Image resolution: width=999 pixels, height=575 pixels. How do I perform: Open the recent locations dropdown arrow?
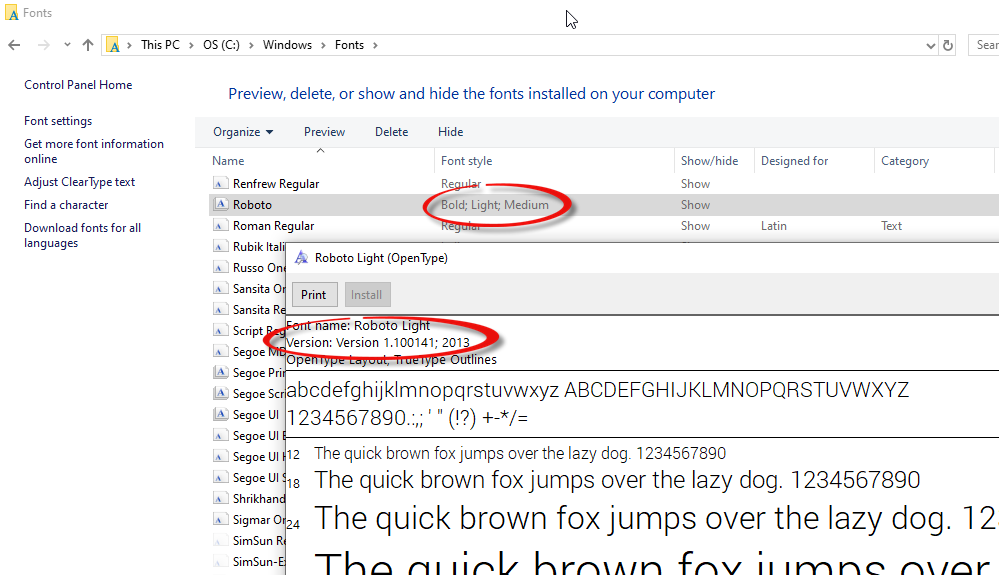coord(67,45)
